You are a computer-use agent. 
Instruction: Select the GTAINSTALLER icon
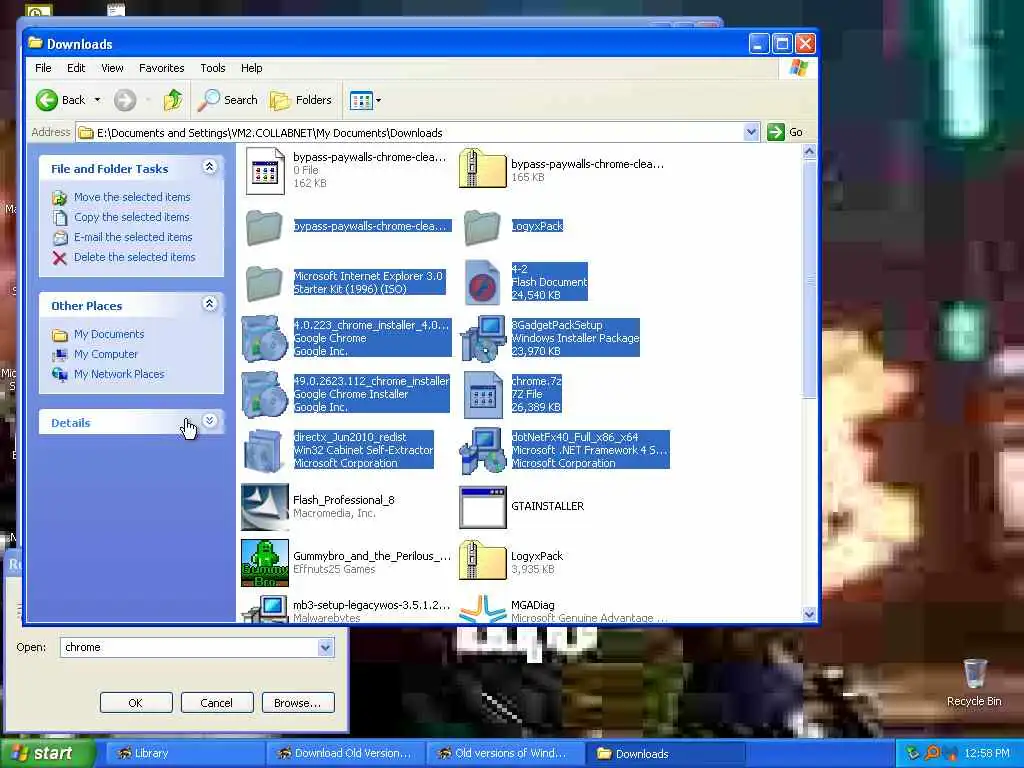coord(483,507)
